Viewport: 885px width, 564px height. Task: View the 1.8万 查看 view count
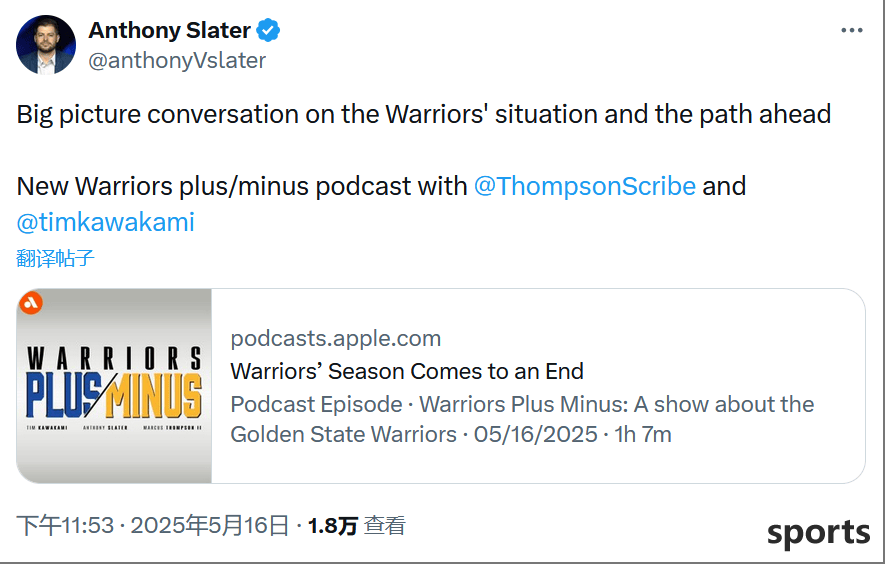click(x=357, y=526)
